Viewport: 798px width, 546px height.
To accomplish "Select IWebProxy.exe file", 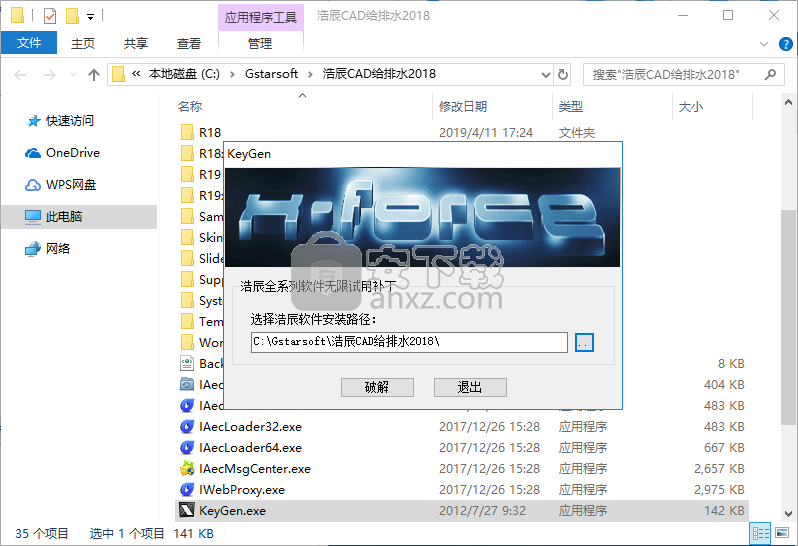I will [x=242, y=490].
